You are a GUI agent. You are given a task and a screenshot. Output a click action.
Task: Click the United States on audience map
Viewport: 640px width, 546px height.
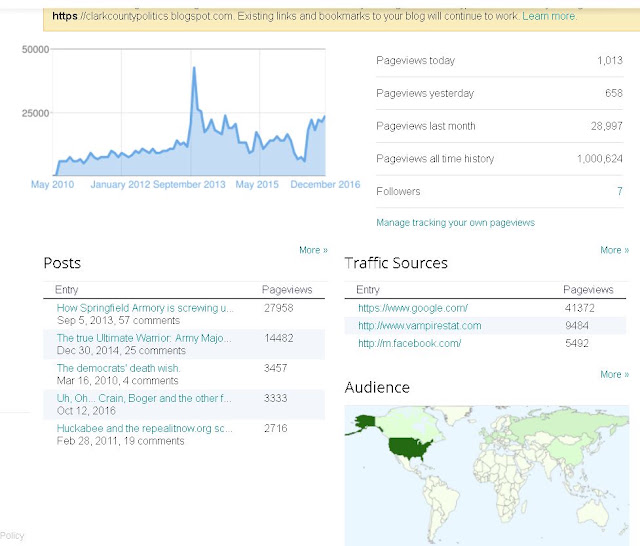[x=409, y=446]
